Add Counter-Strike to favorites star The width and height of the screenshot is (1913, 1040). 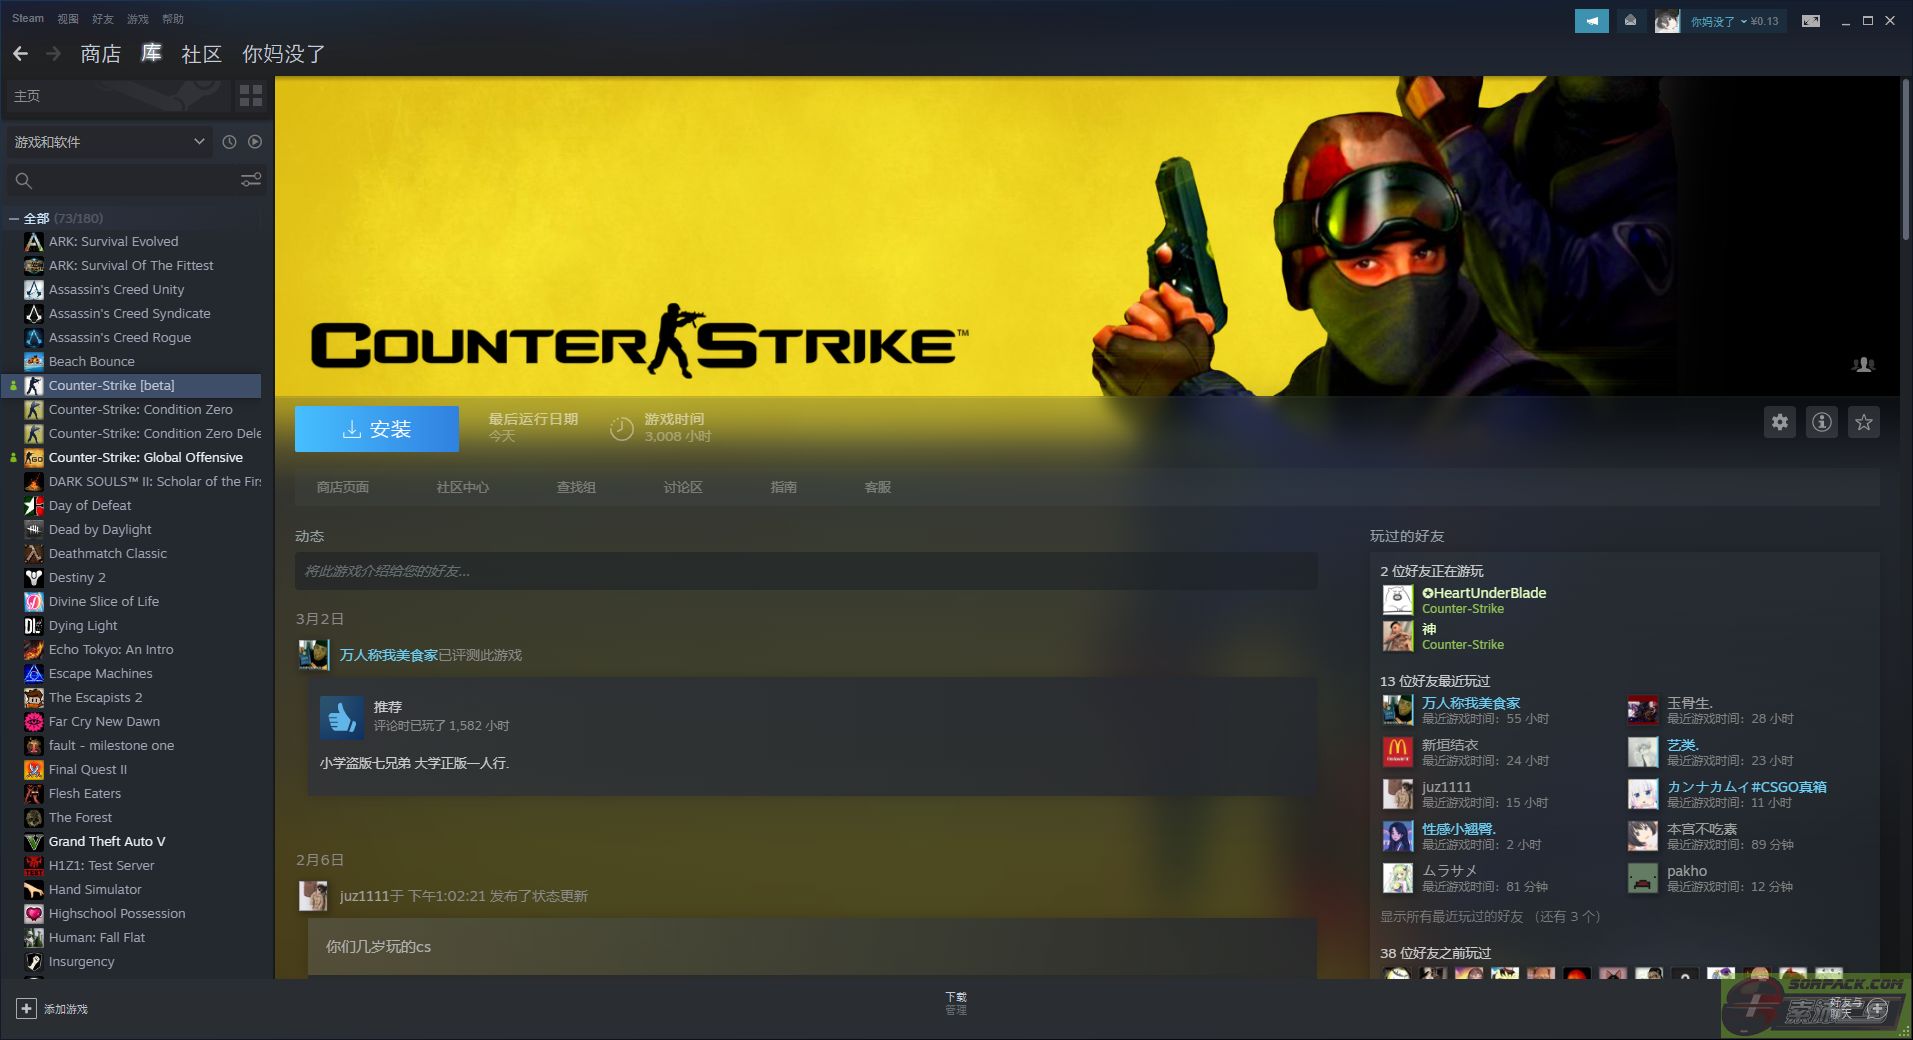pos(1864,422)
